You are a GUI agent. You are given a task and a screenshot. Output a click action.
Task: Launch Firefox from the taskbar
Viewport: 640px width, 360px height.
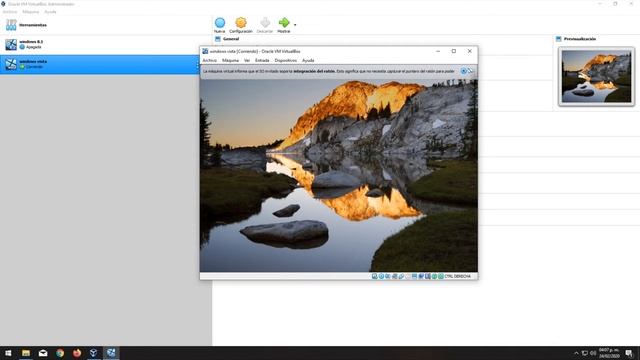77,353
